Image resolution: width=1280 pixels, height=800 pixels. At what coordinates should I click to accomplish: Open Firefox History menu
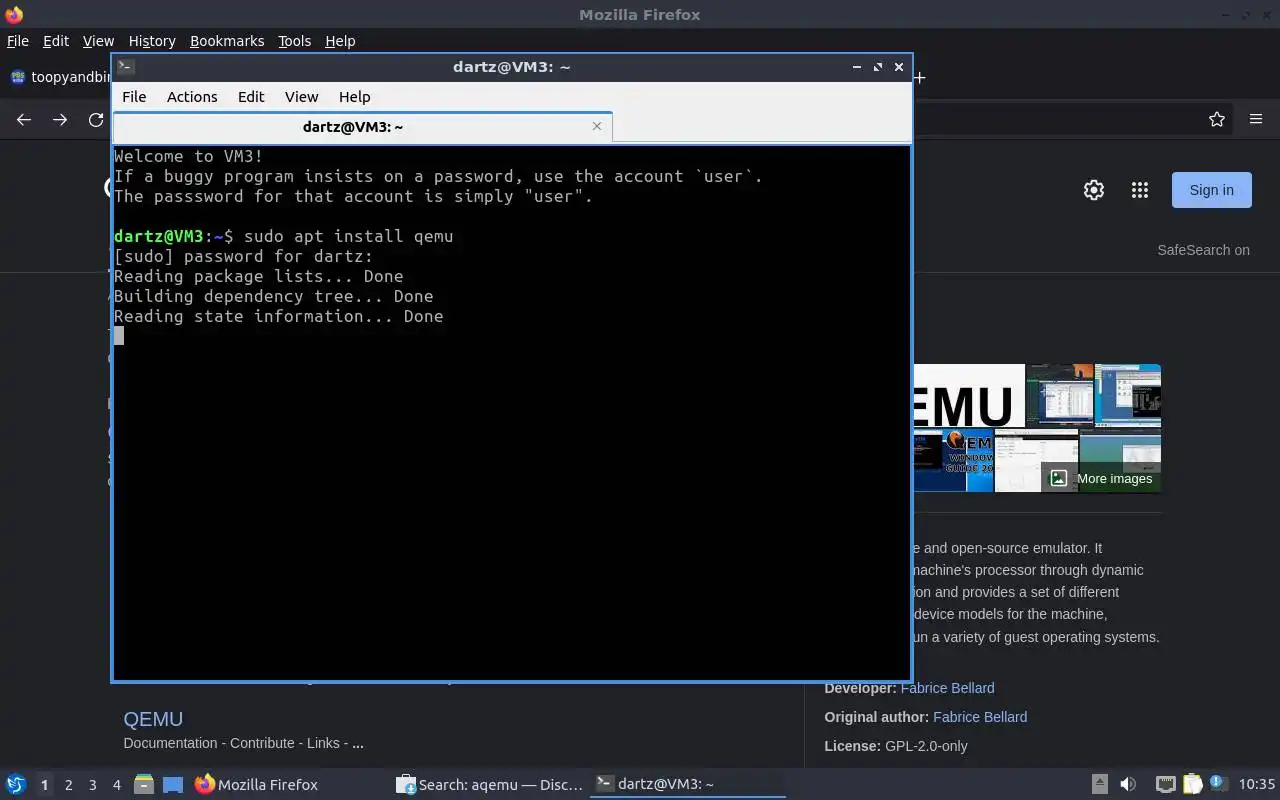(152, 41)
